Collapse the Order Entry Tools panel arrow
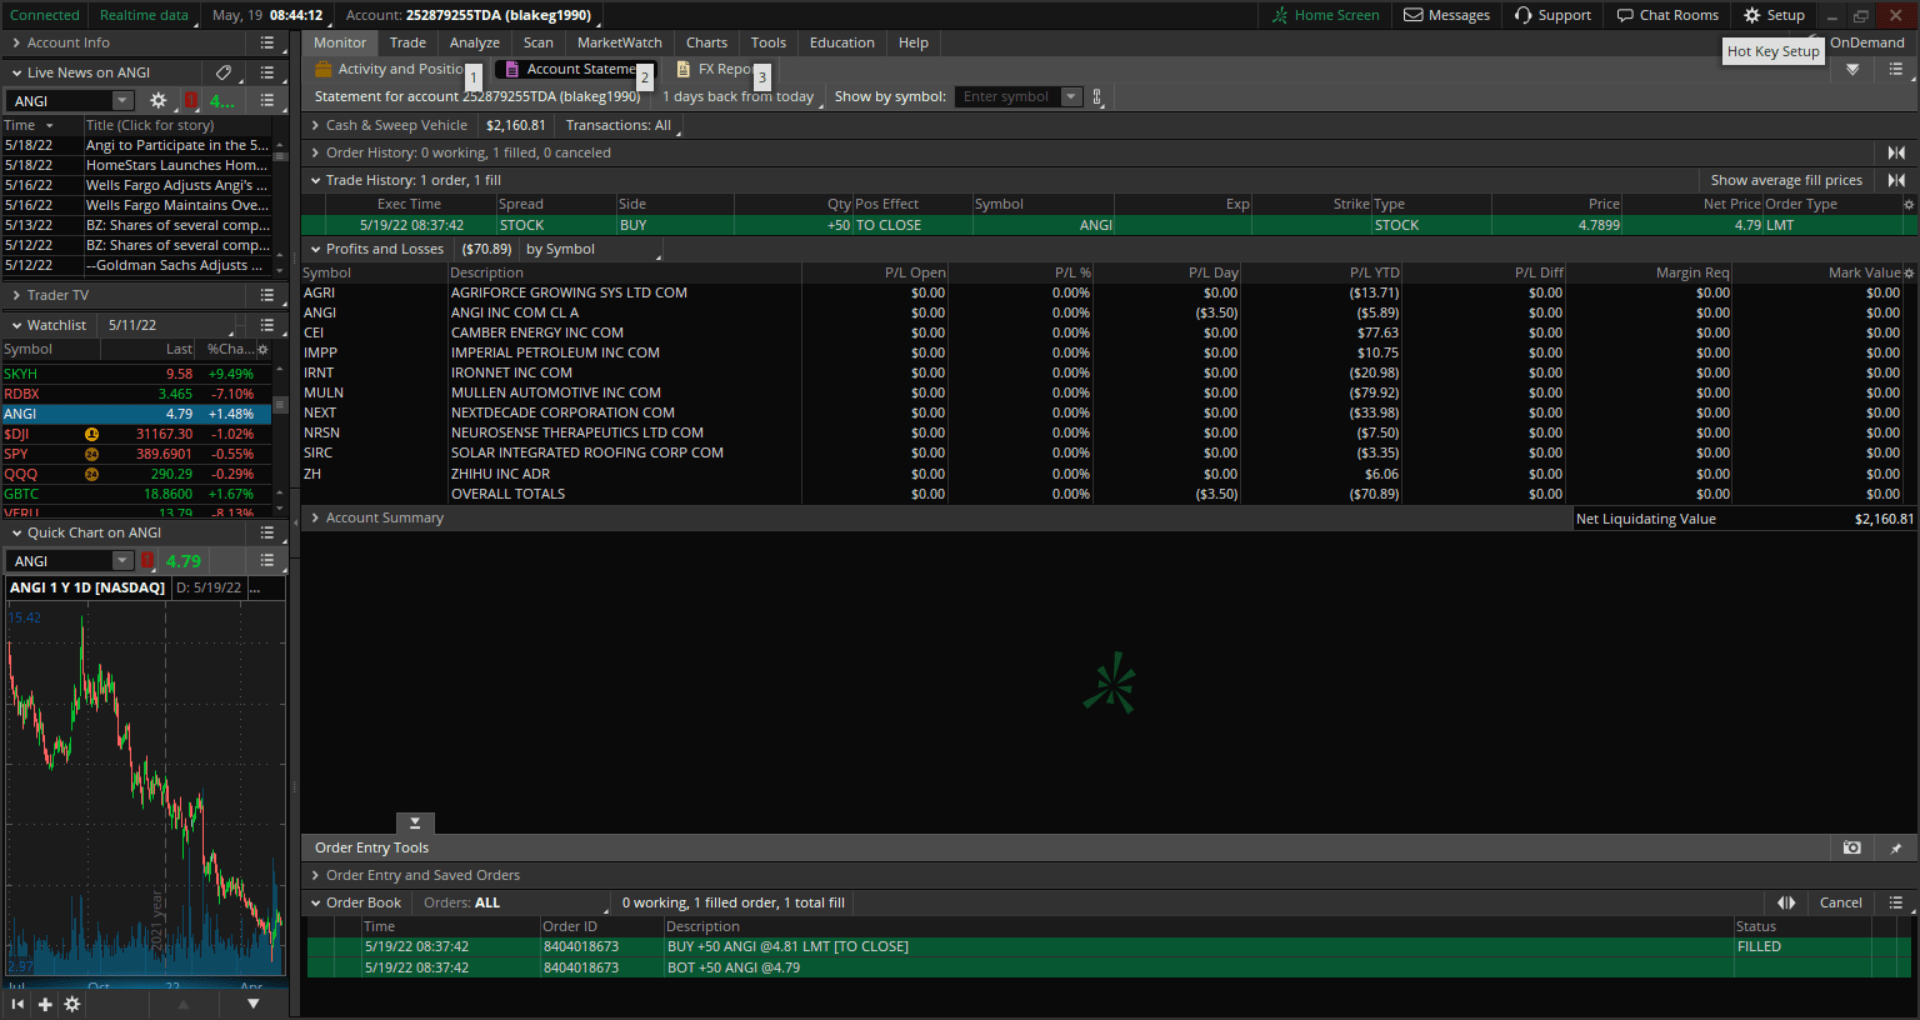 [x=415, y=823]
